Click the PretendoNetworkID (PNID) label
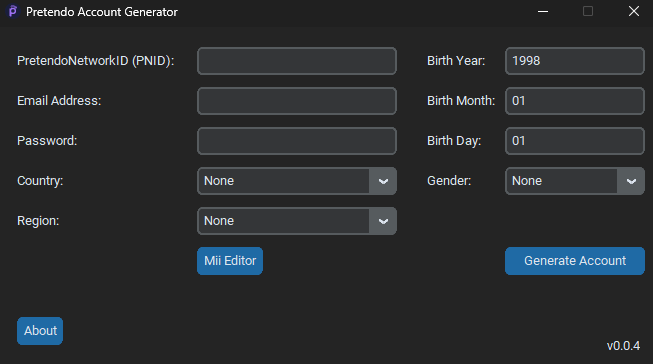 point(95,61)
